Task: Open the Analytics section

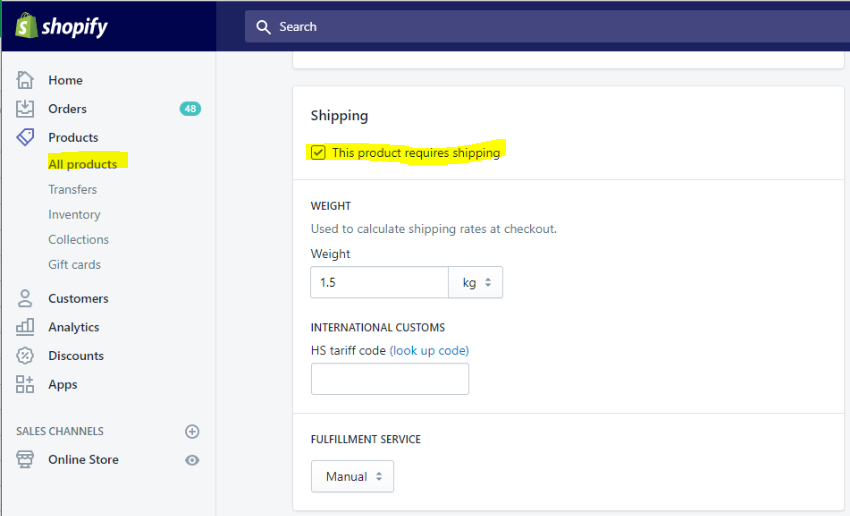Action: point(74,327)
